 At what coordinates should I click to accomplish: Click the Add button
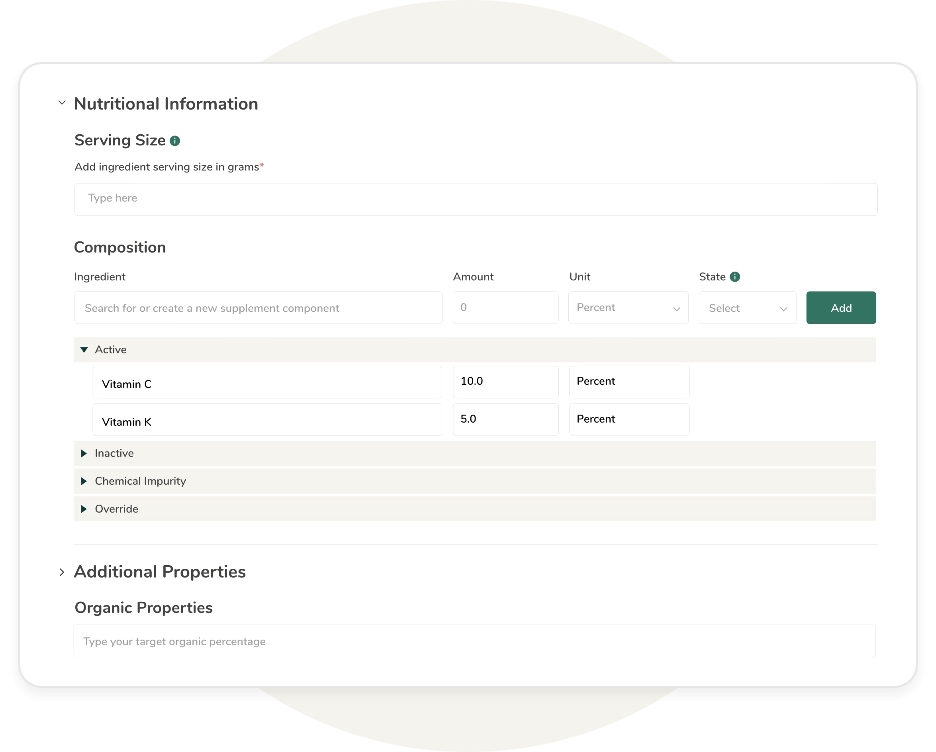coord(840,307)
